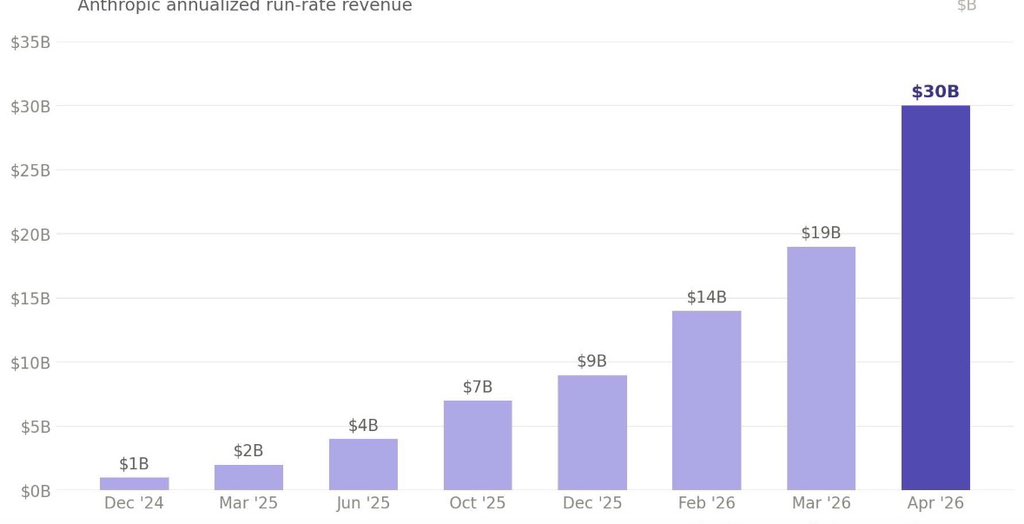This screenshot has width=1024, height=524.
Task: Click the Mar '26 x-axis label
Action: (821, 503)
